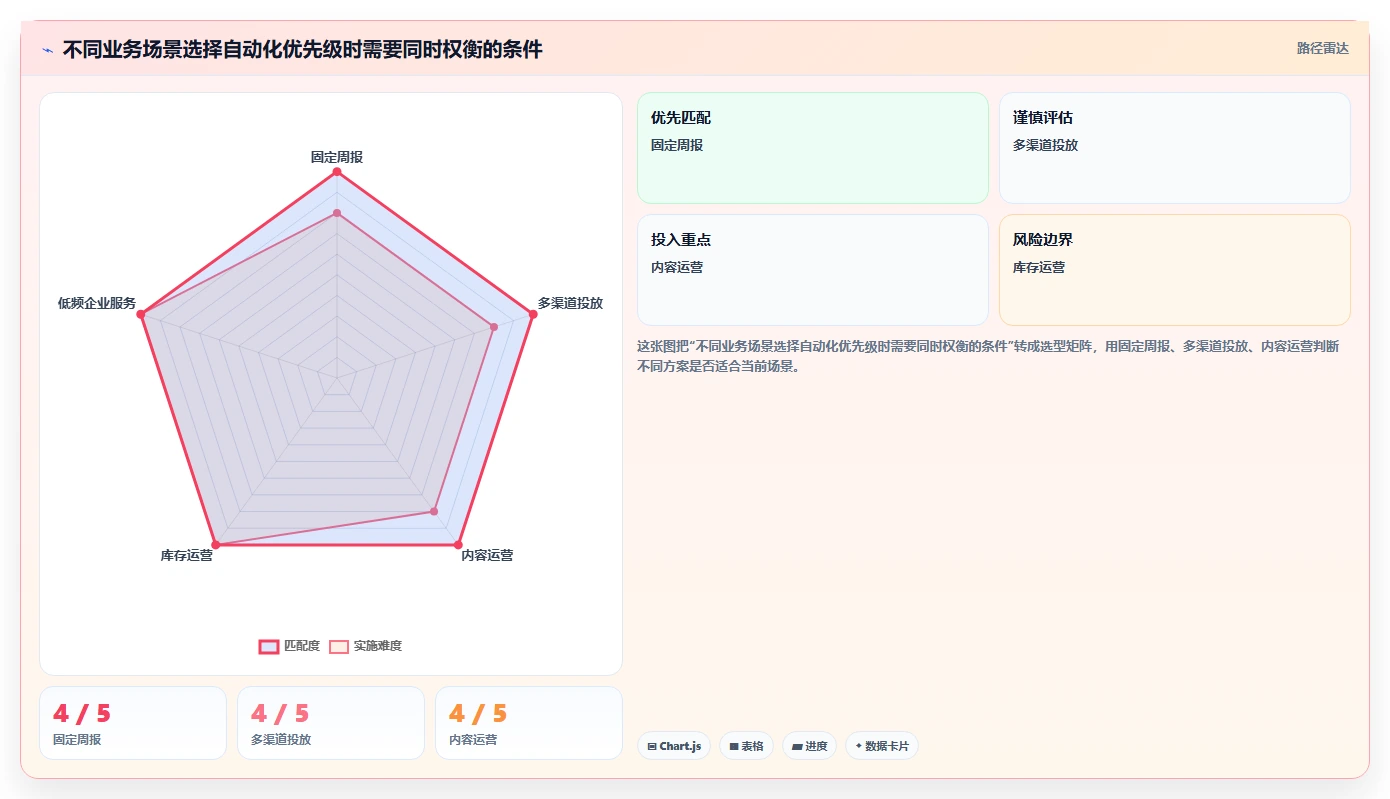Click the outer 匹配度 point on 内容运营 axis

458,545
